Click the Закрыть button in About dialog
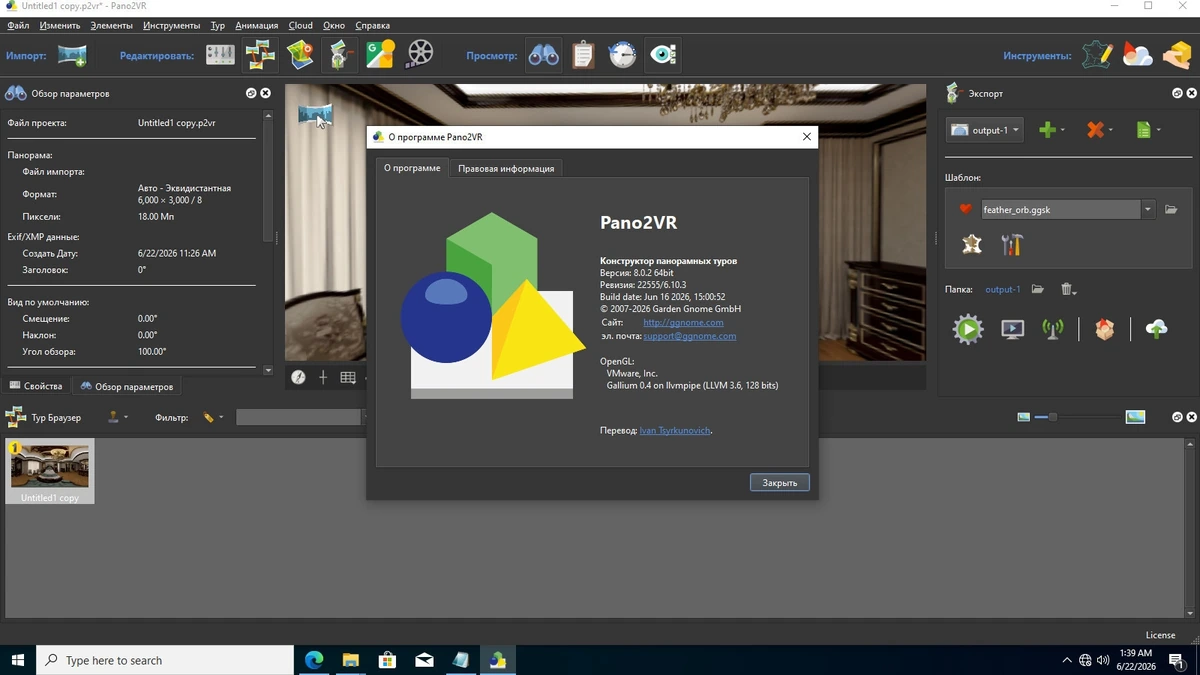 (780, 482)
